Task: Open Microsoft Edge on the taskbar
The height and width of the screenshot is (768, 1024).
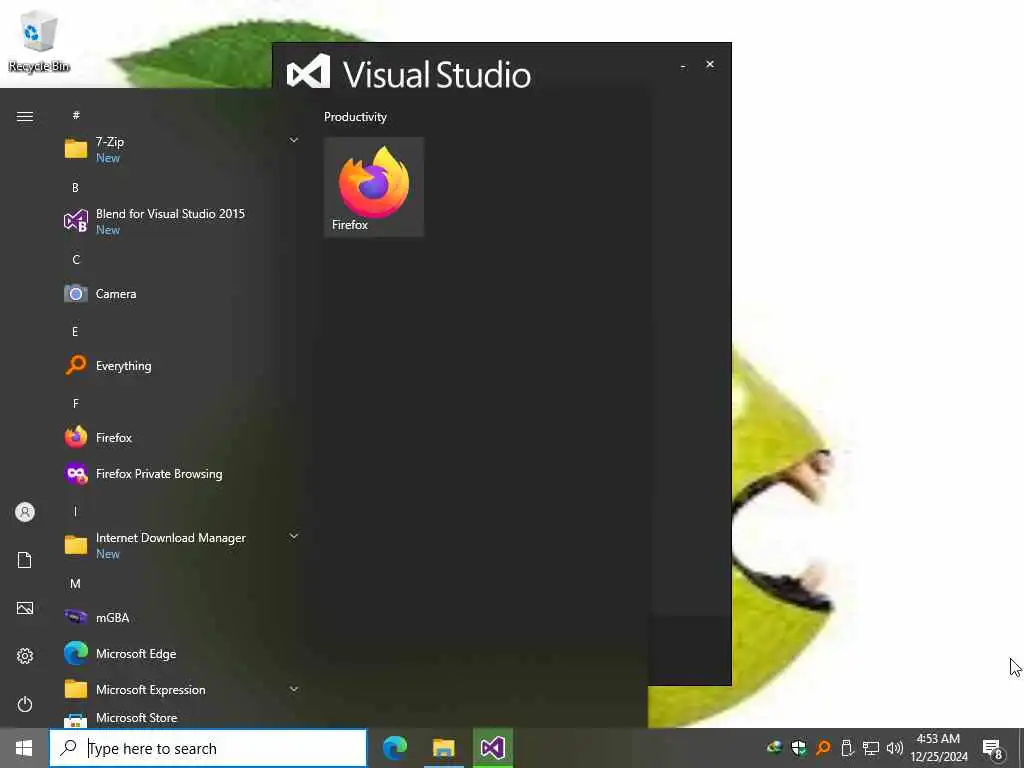Action: point(394,748)
